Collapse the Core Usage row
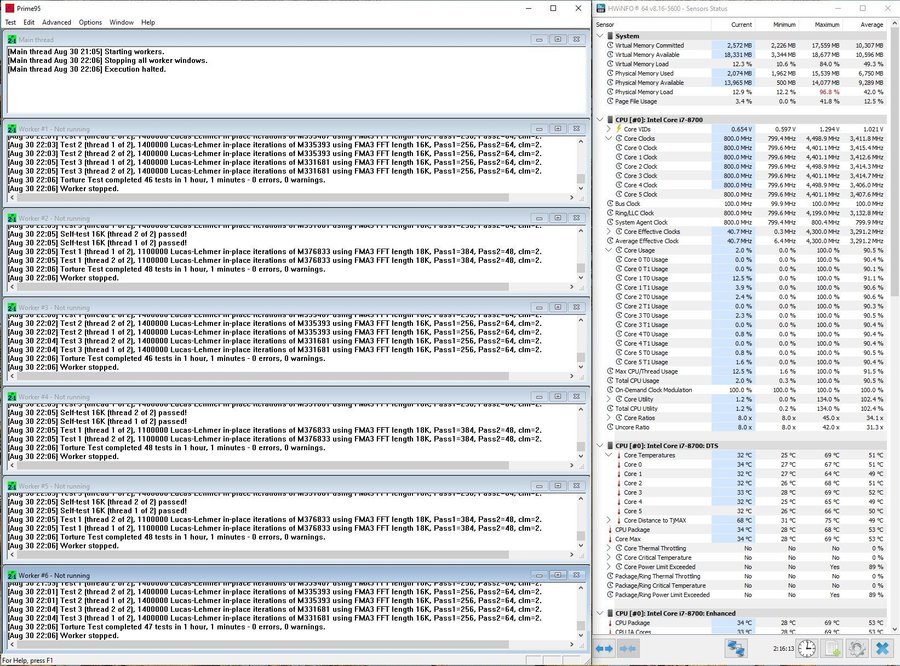 [x=609, y=250]
